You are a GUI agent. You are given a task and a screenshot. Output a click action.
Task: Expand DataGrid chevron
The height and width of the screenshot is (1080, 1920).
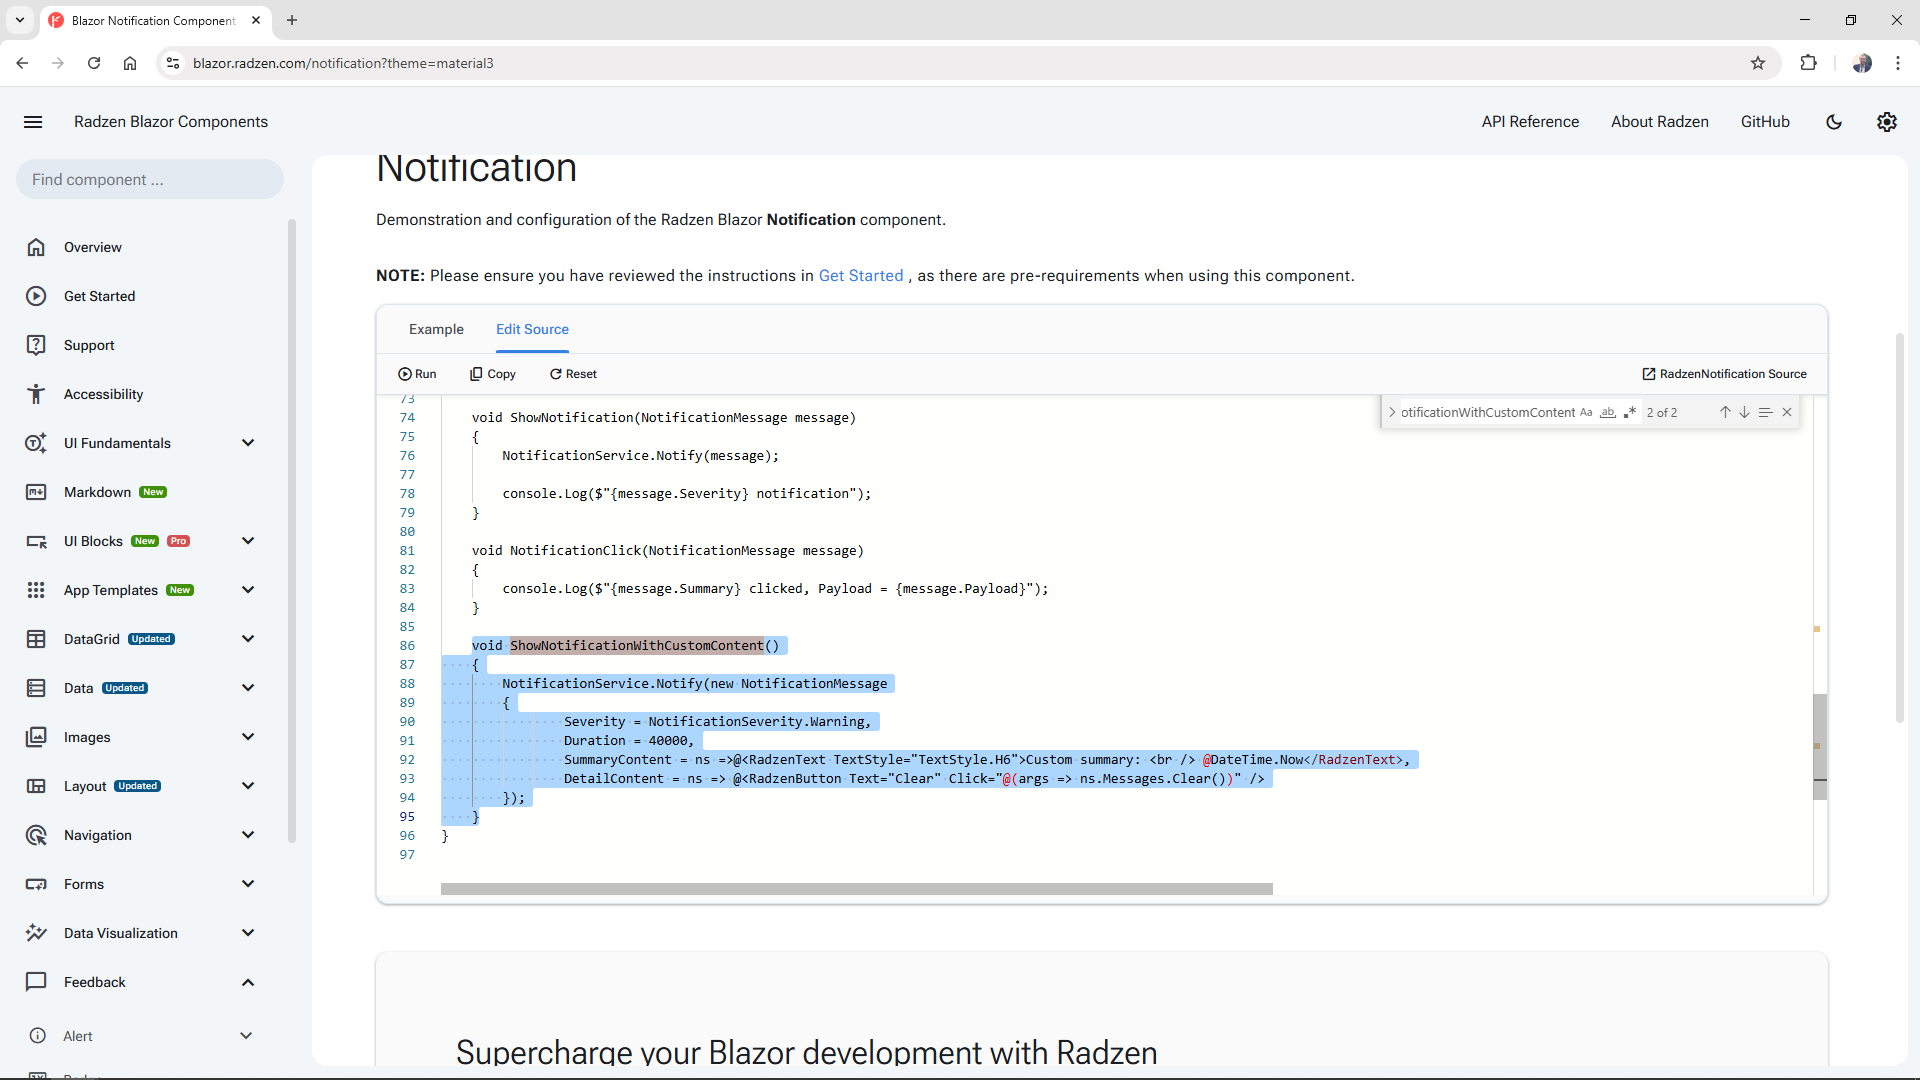point(248,639)
